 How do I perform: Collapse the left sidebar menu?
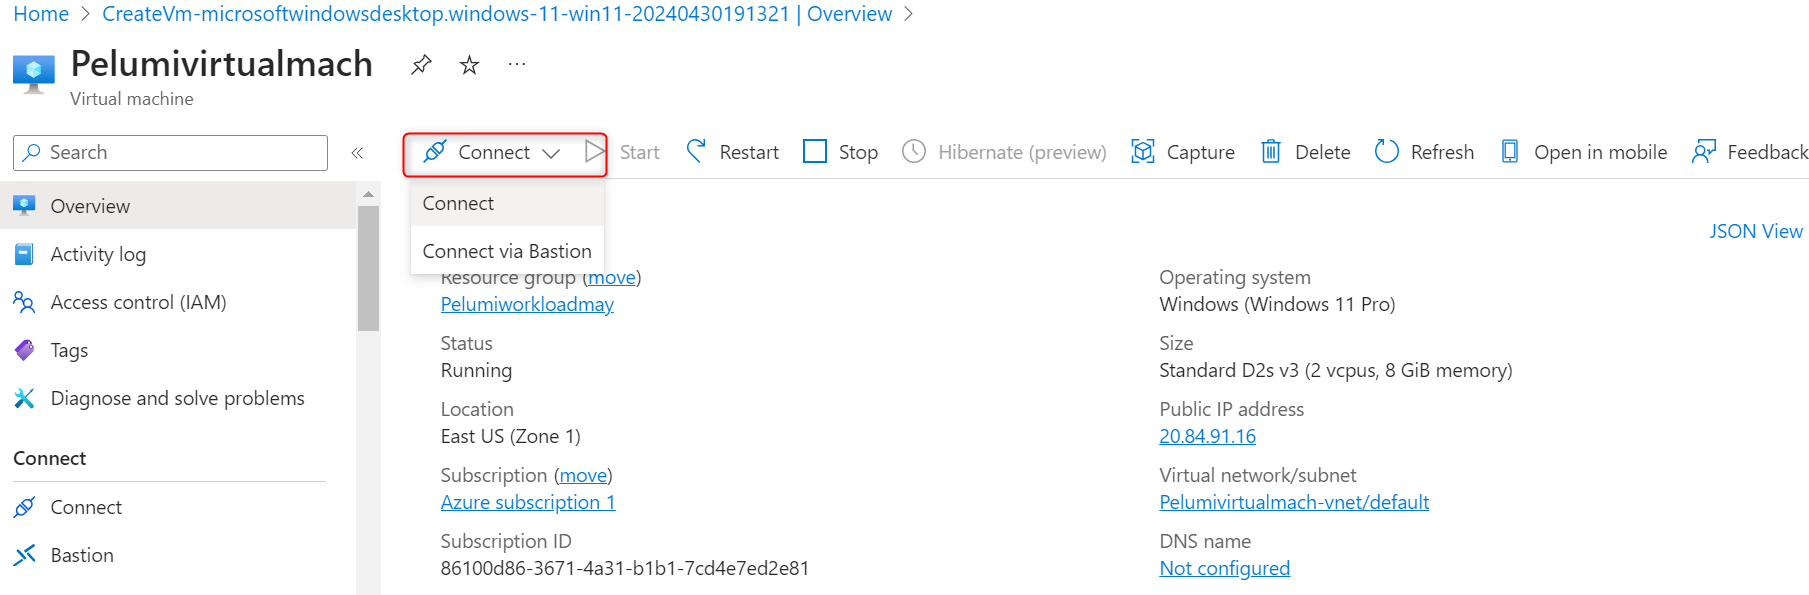357,153
